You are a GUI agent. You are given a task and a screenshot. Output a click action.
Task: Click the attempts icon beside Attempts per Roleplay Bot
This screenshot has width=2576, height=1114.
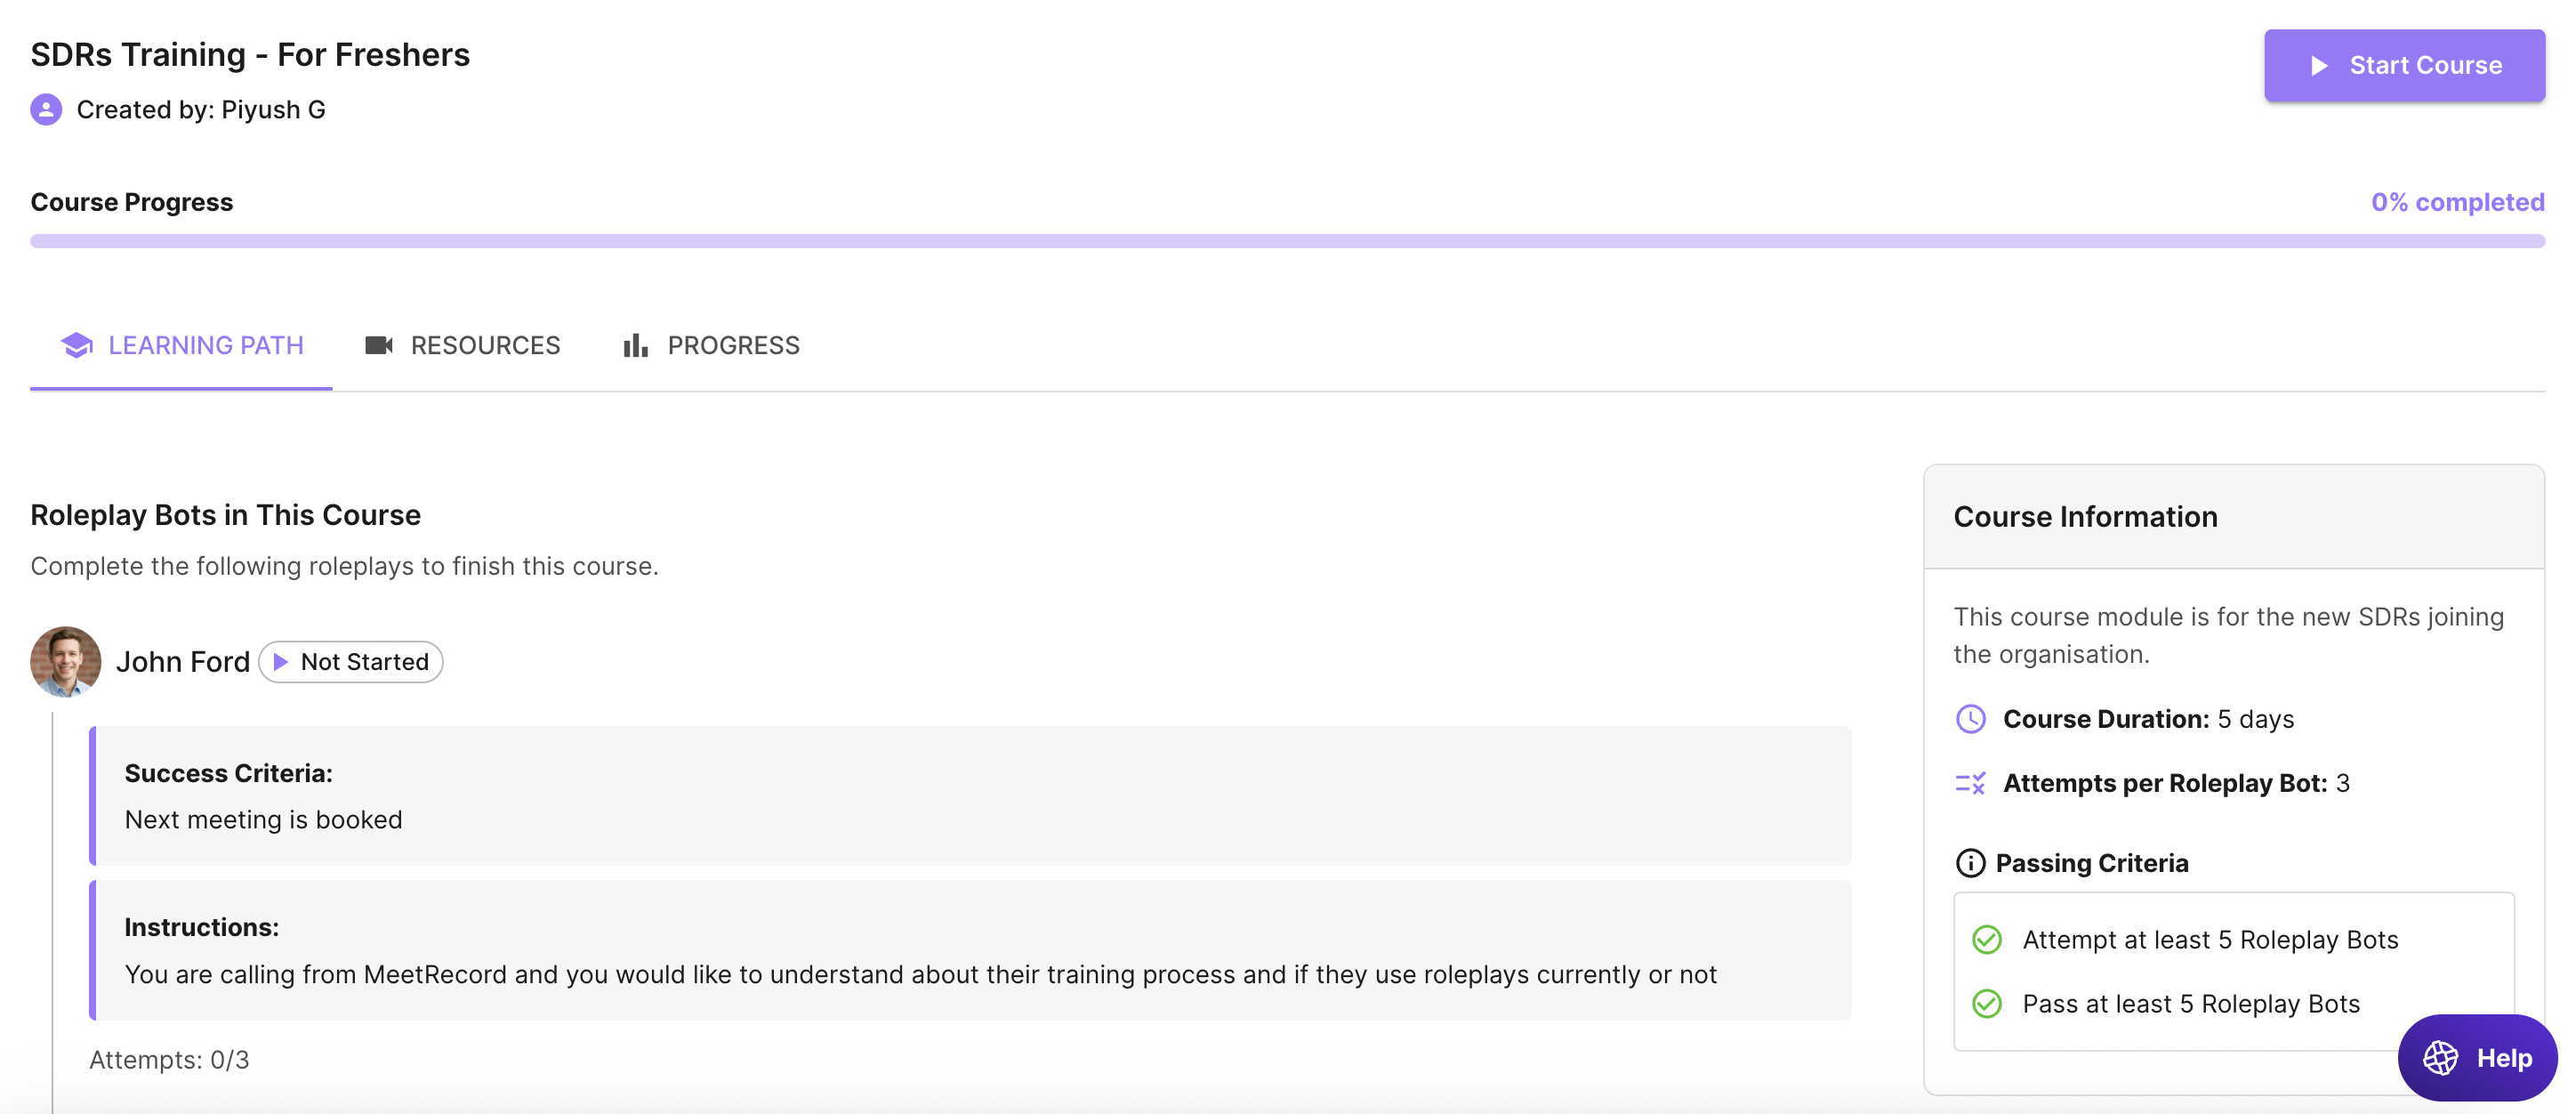(x=1970, y=783)
